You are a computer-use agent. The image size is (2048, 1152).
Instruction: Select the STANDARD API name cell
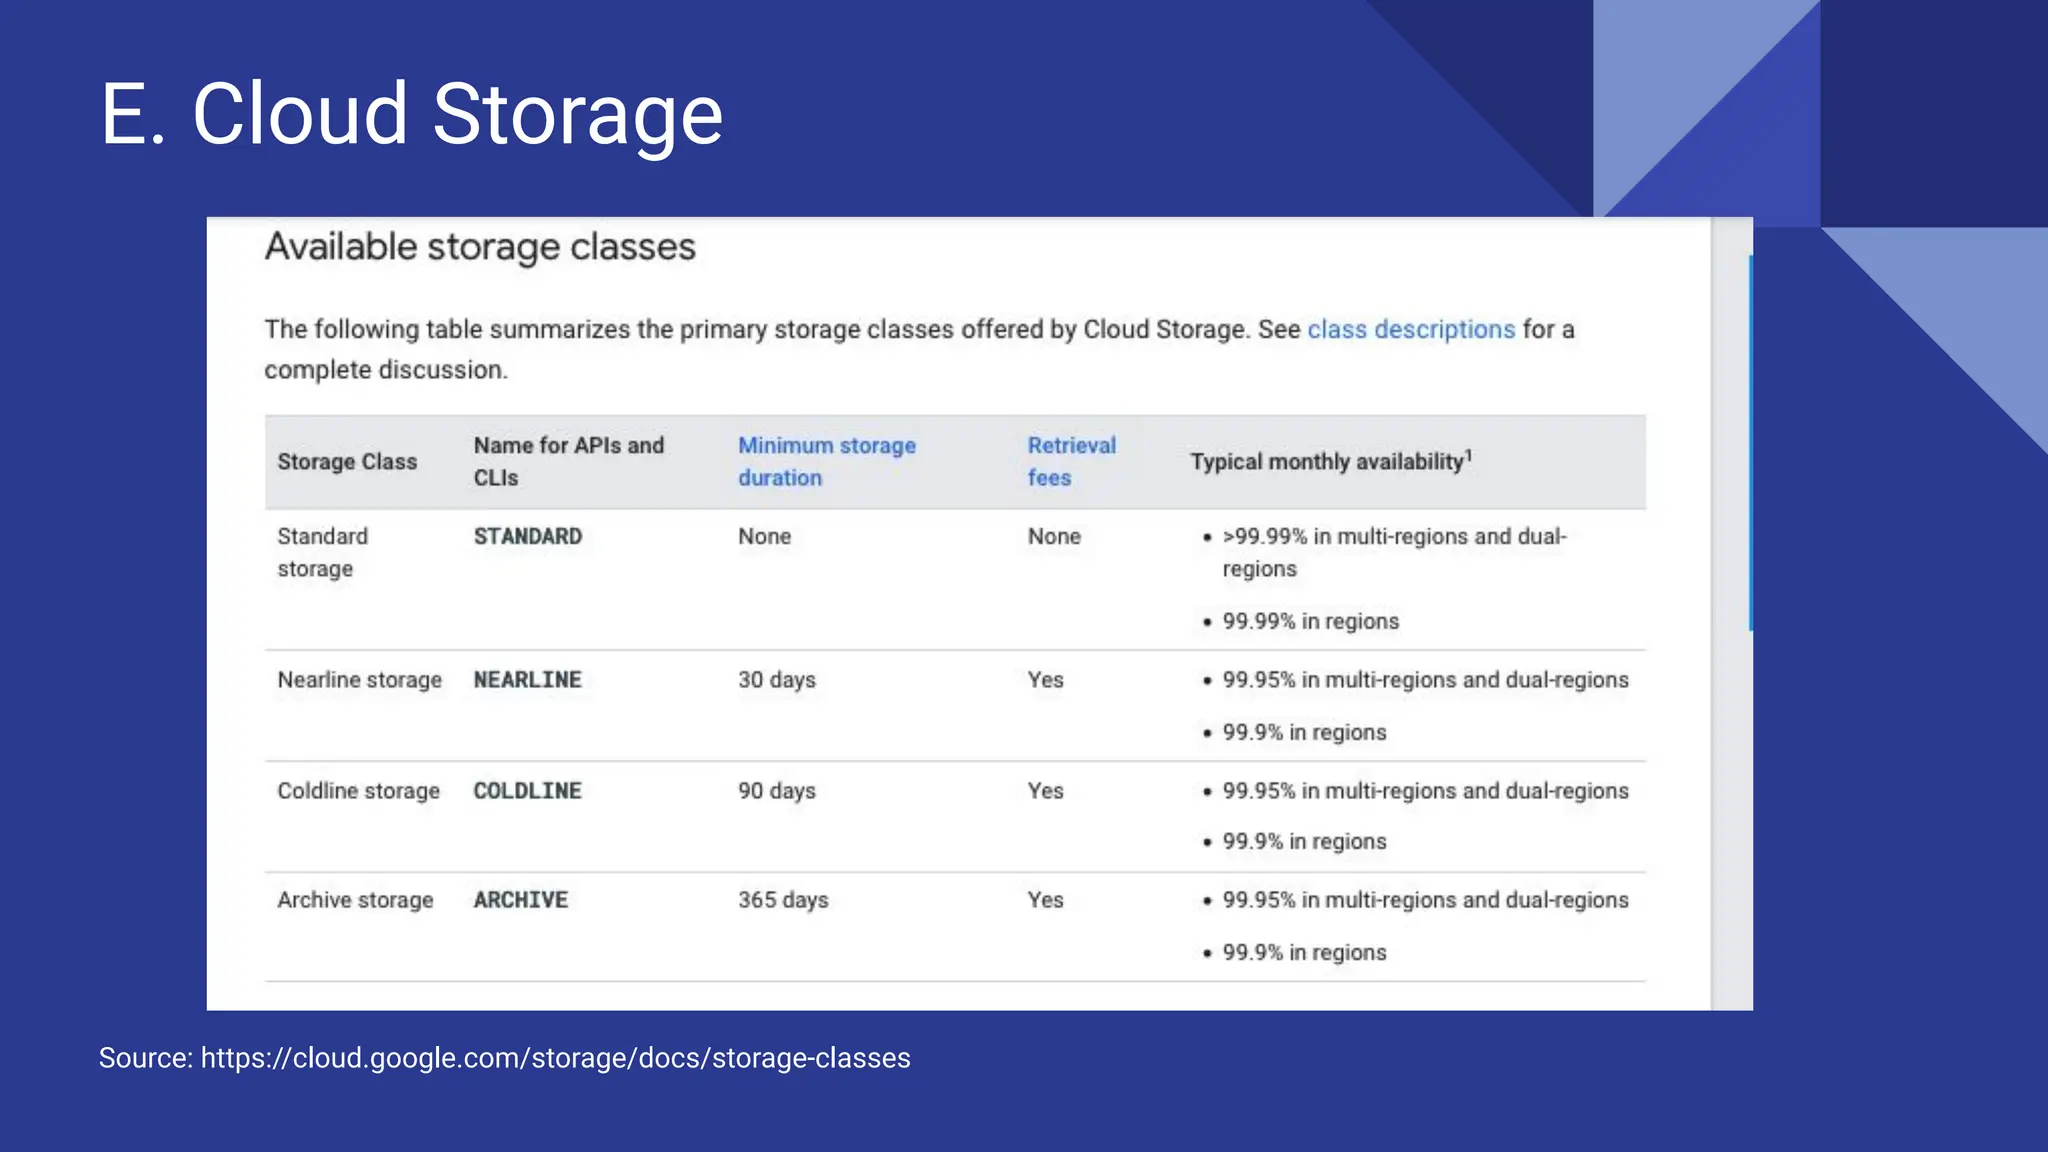tap(528, 537)
